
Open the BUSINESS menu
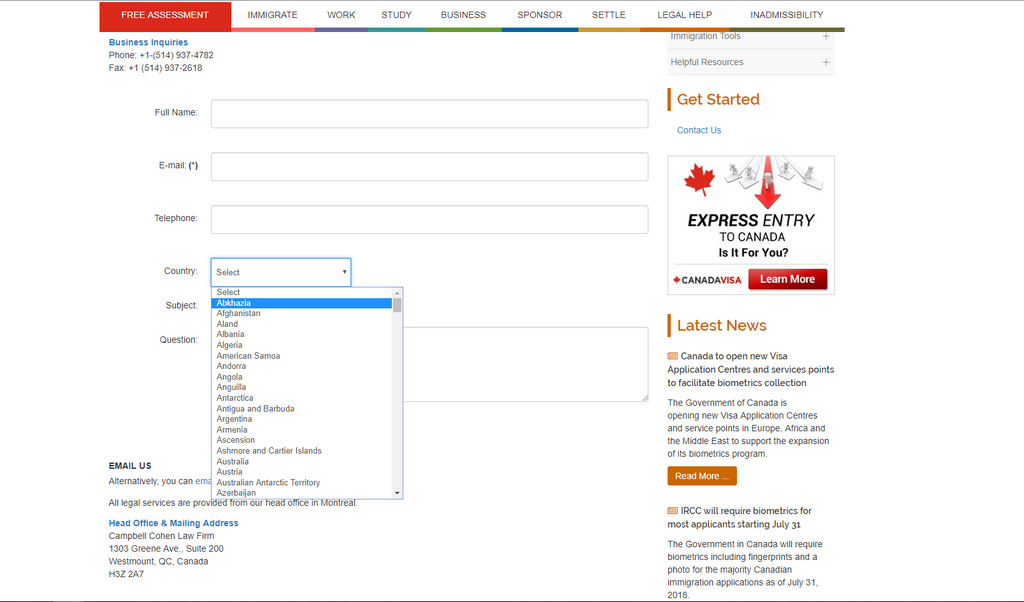pos(463,15)
